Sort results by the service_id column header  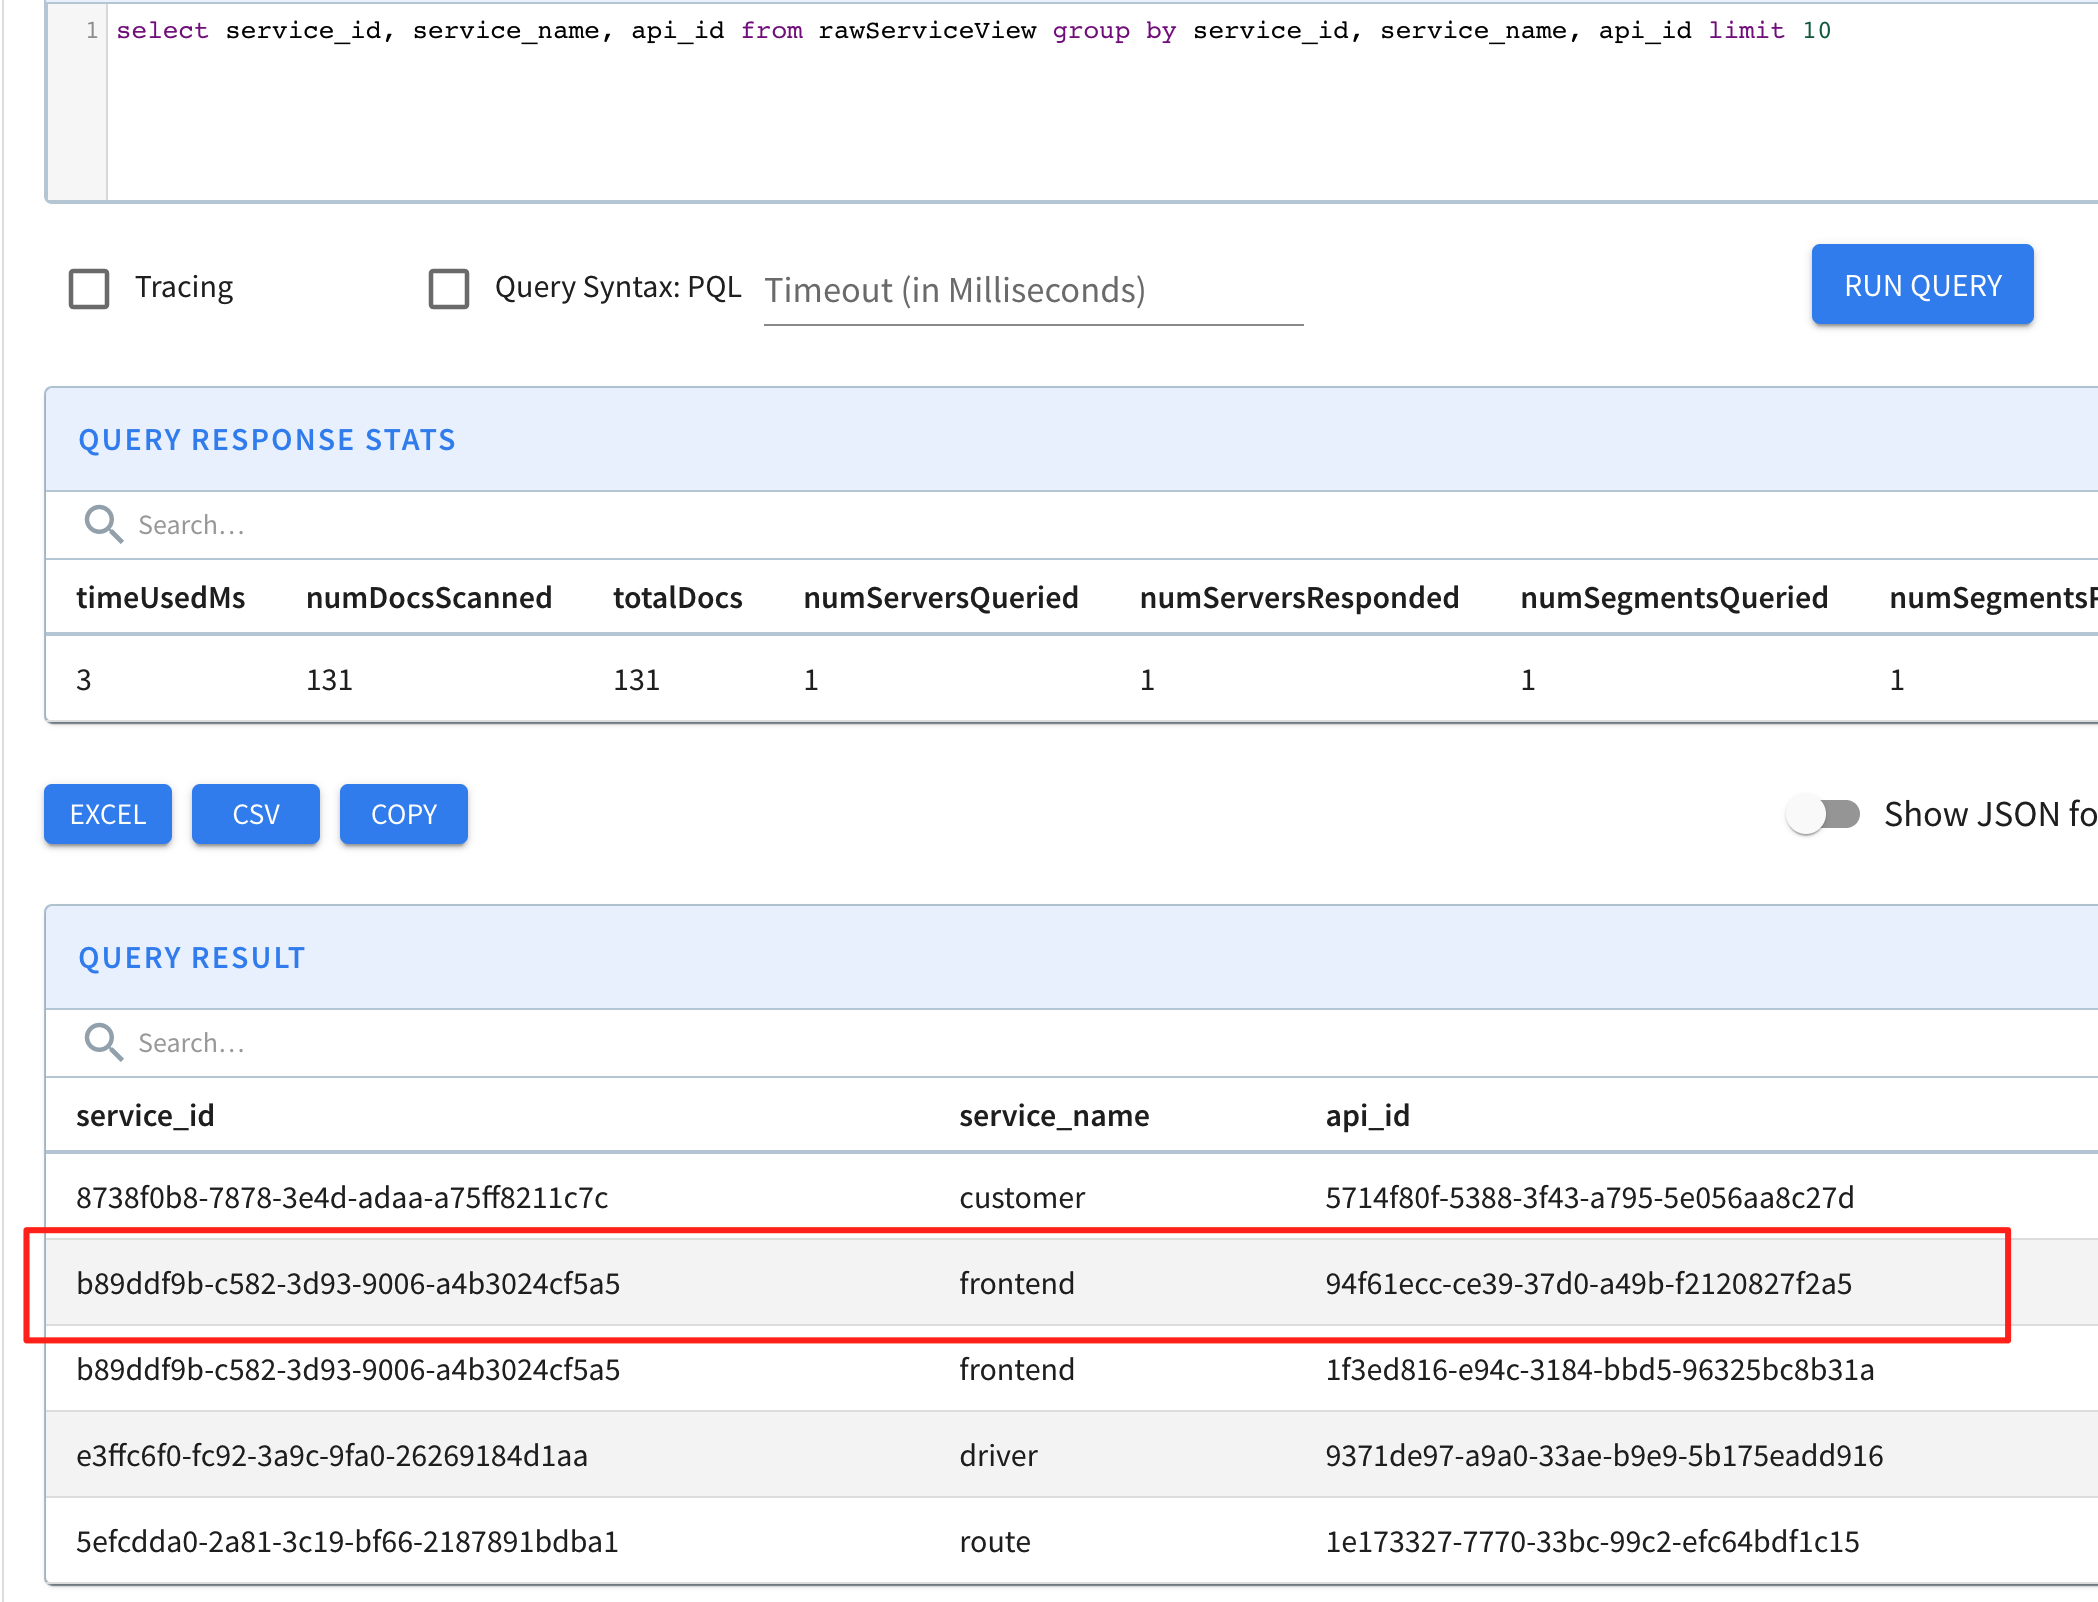(145, 1115)
